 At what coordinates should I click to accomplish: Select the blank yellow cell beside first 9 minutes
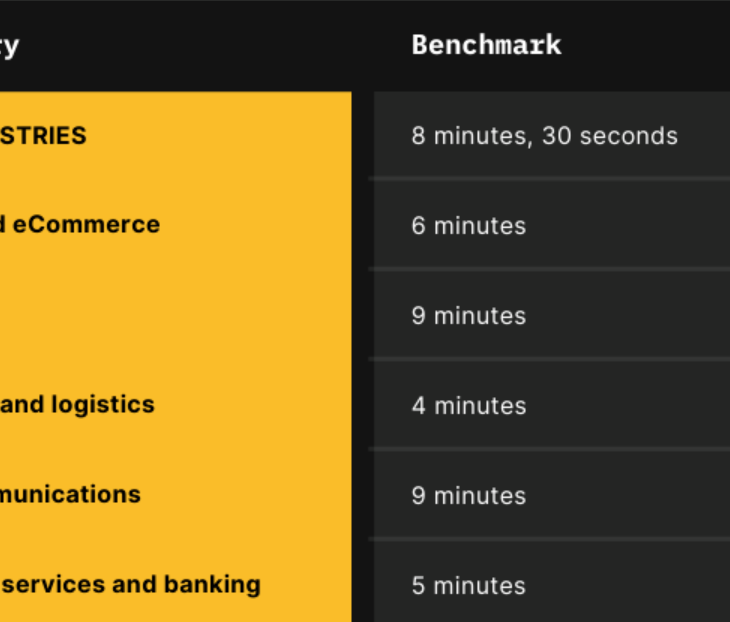176,315
